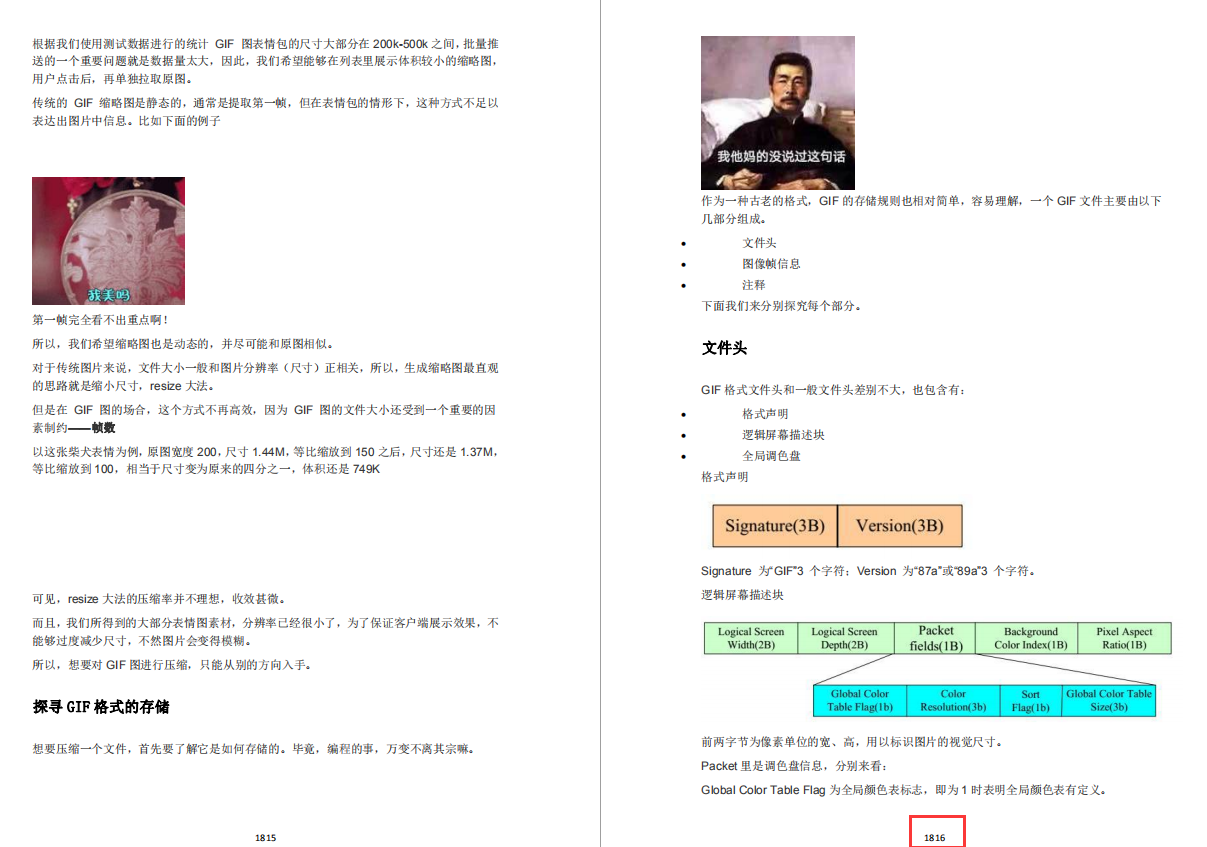Click the Signature(3B) box in diagram
1207x847 pixels.
(x=775, y=525)
